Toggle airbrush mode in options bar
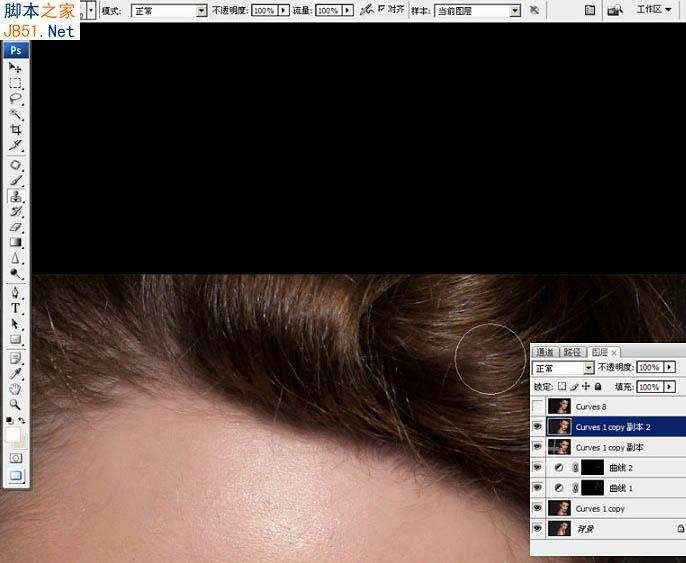Screen dimensions: 686x563 367,10
